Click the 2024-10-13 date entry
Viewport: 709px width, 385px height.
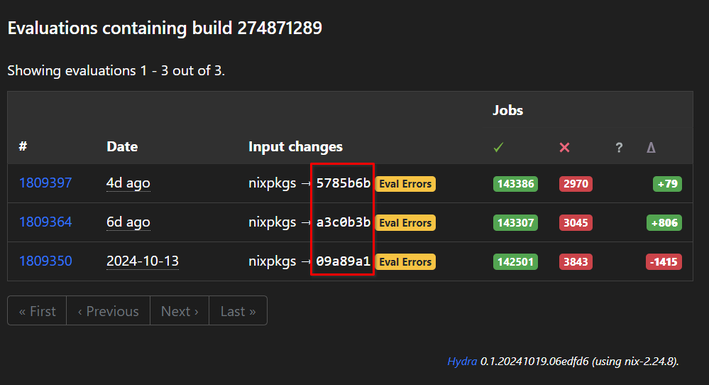142,261
